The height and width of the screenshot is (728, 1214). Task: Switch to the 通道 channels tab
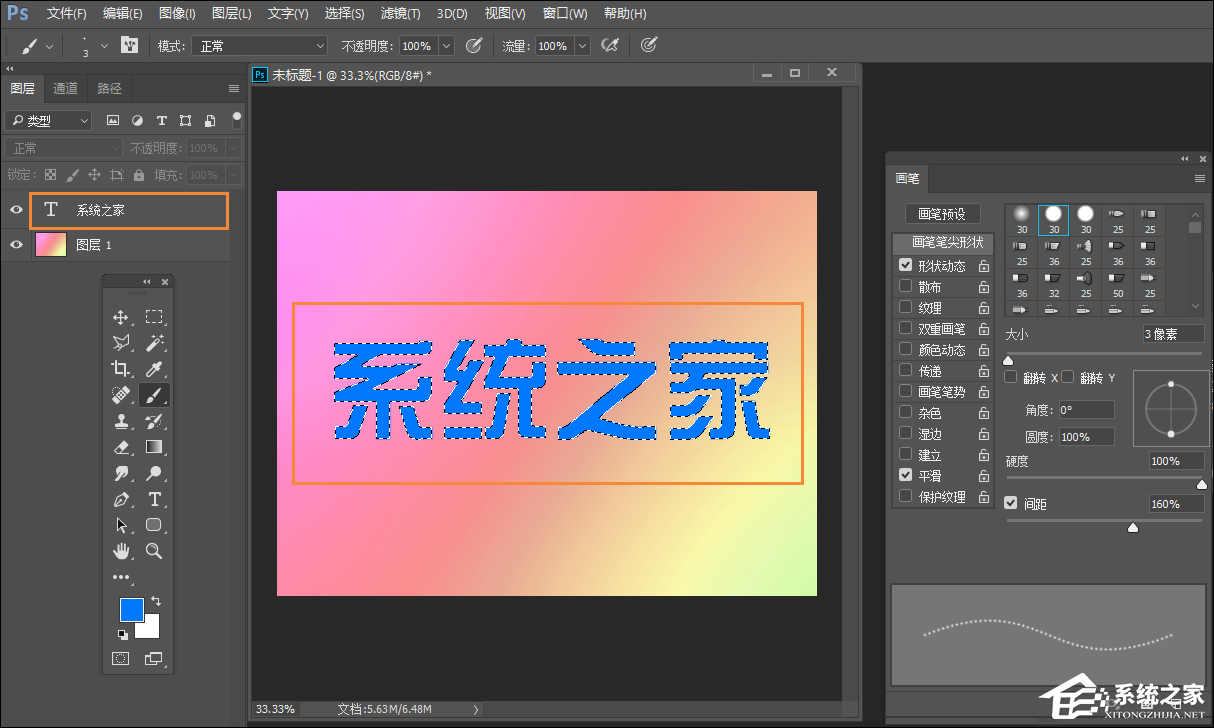(65, 88)
